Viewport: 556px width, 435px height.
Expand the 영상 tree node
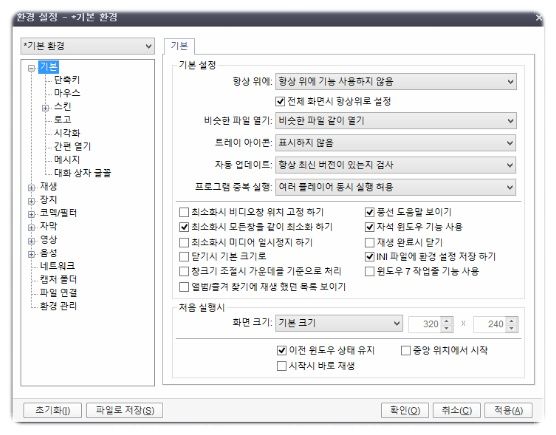pyautogui.click(x=32, y=241)
